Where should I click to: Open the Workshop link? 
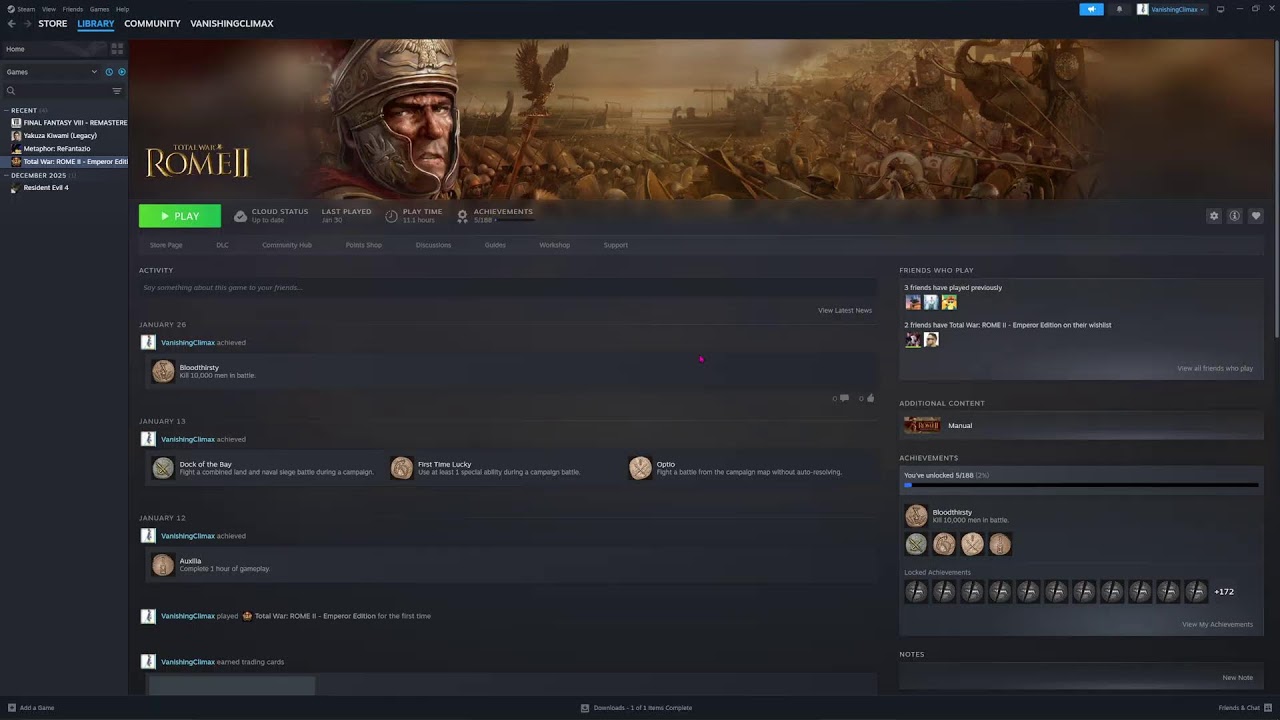tap(554, 245)
